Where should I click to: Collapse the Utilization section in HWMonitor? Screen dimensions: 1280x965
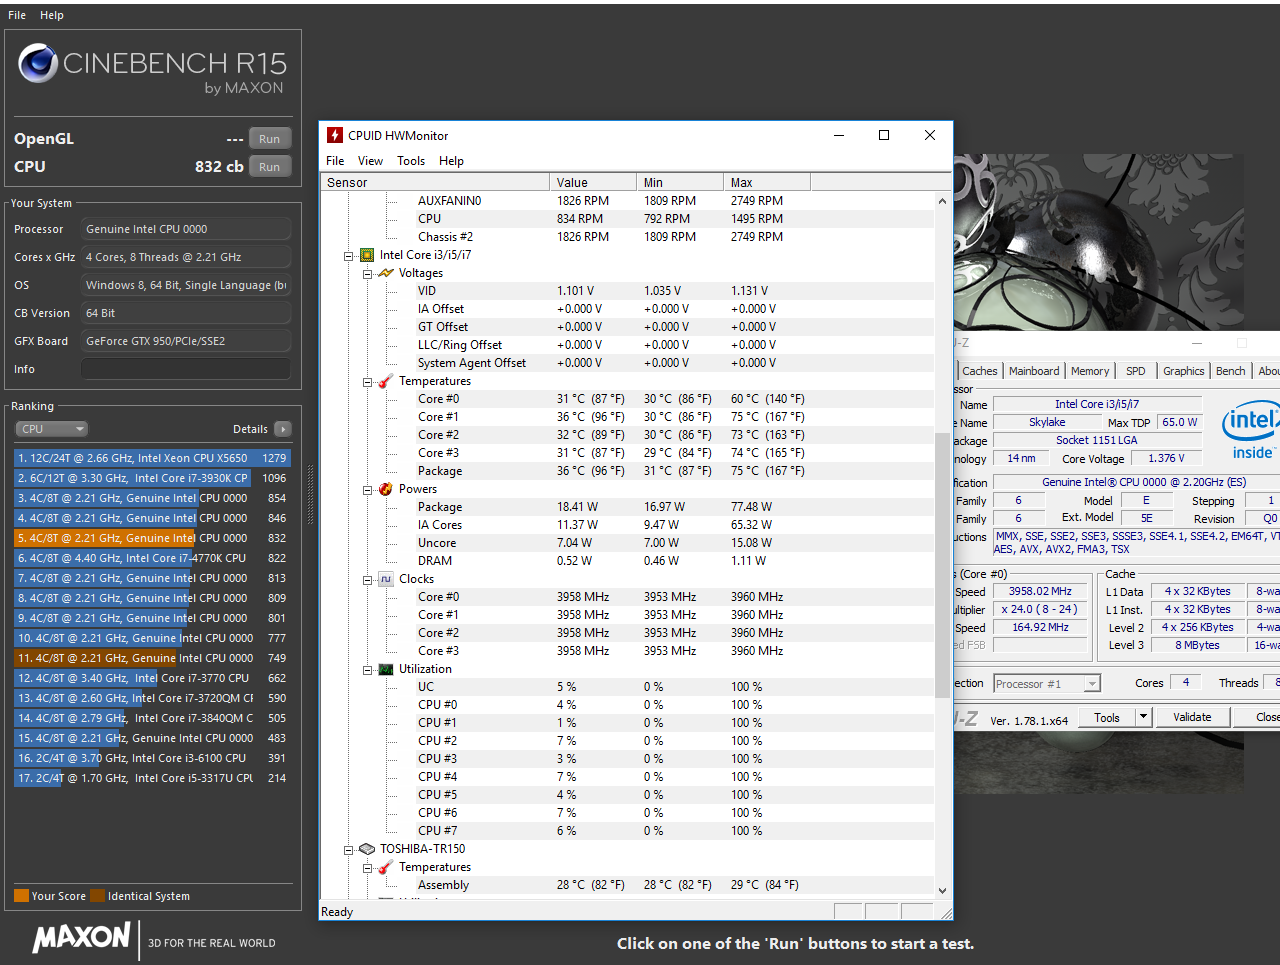(x=367, y=670)
